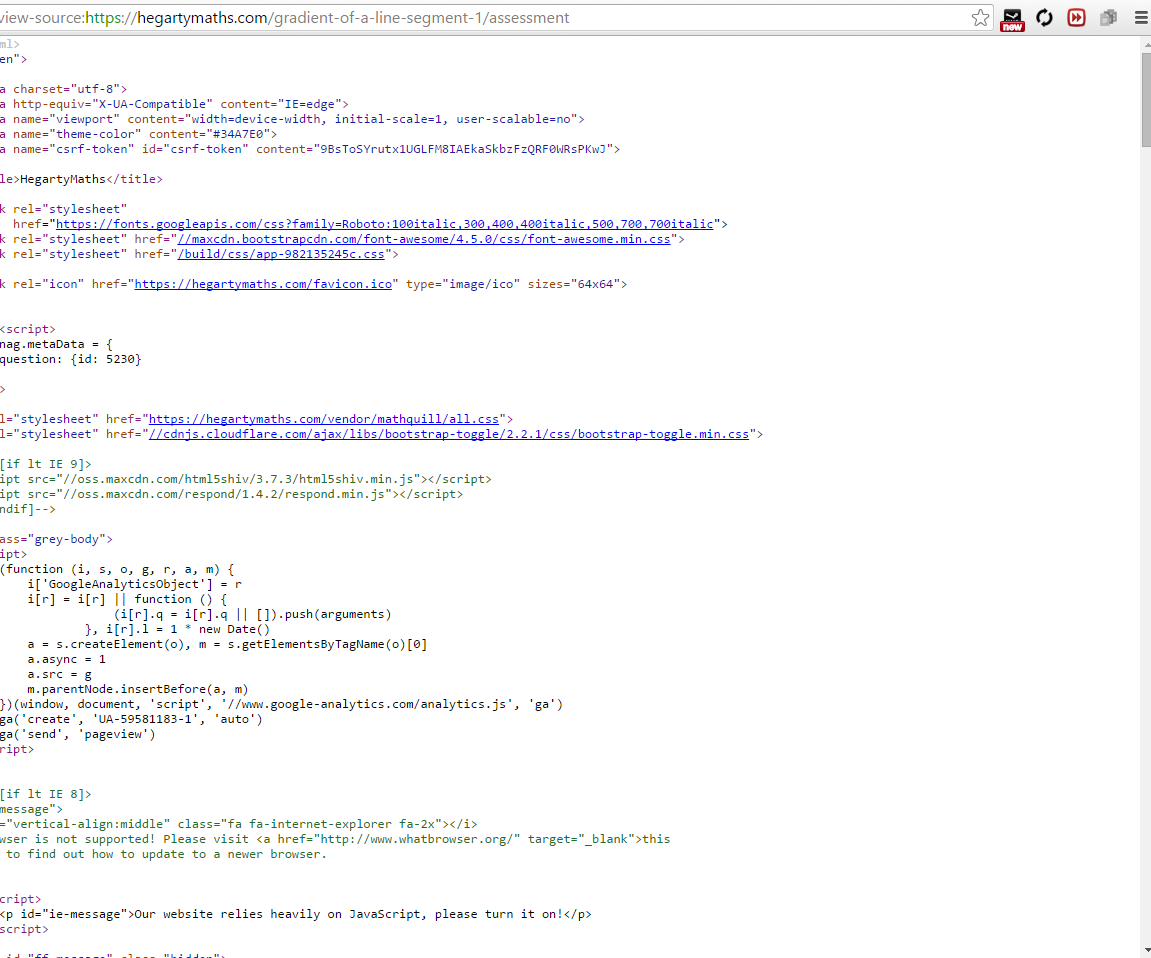Screen dimensions: 1151x958
Task: Click the 'GoogleAnalyticsObject' code line
Action: pos(134,584)
